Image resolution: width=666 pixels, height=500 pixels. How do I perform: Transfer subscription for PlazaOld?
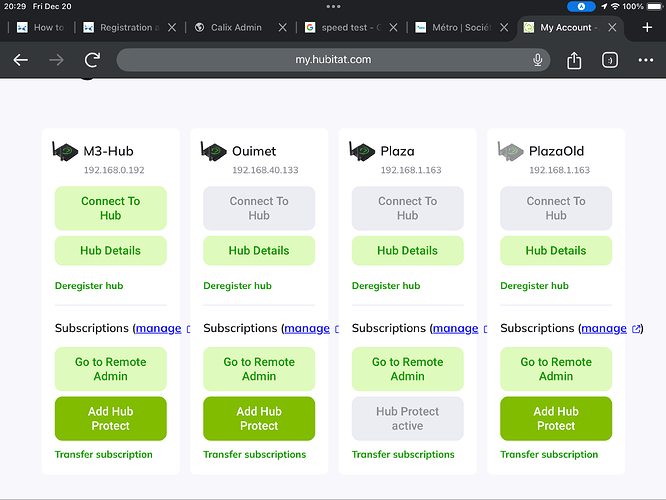click(x=549, y=455)
